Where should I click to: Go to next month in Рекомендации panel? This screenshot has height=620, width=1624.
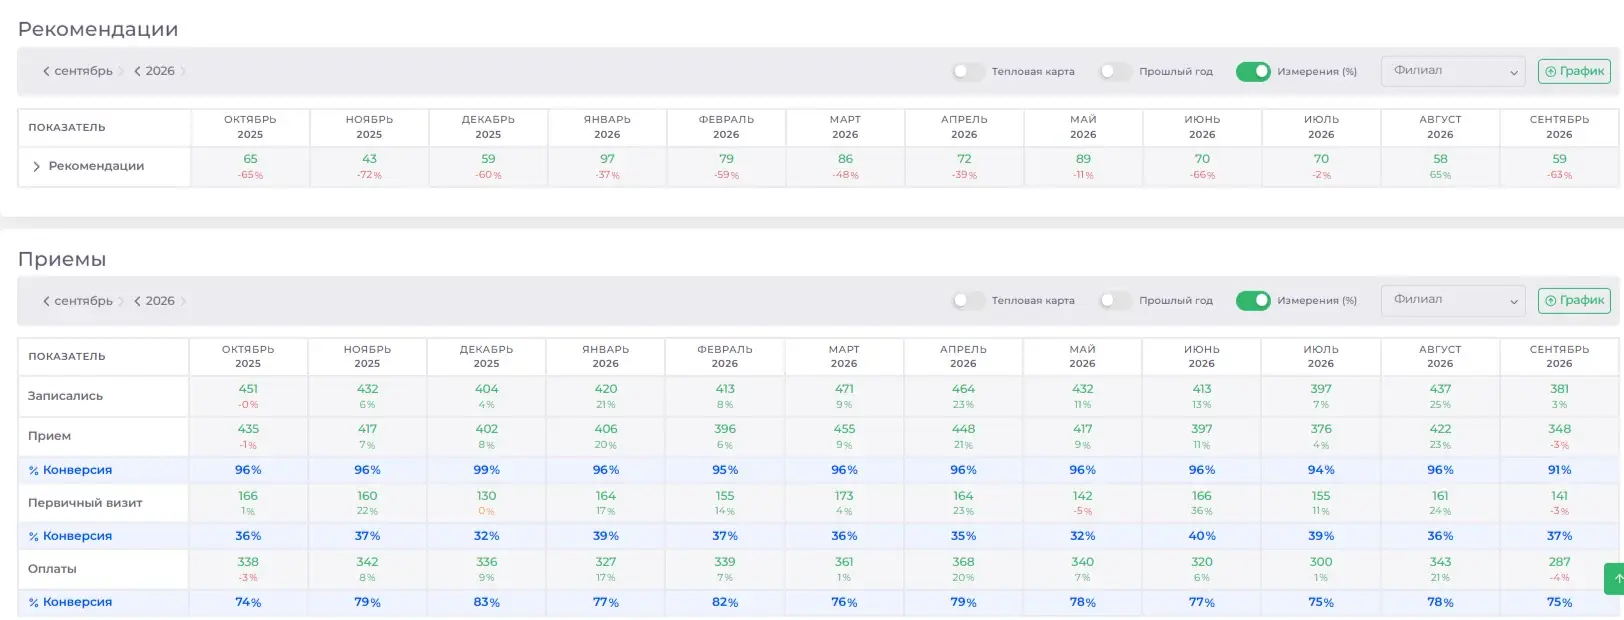pyautogui.click(x=121, y=71)
